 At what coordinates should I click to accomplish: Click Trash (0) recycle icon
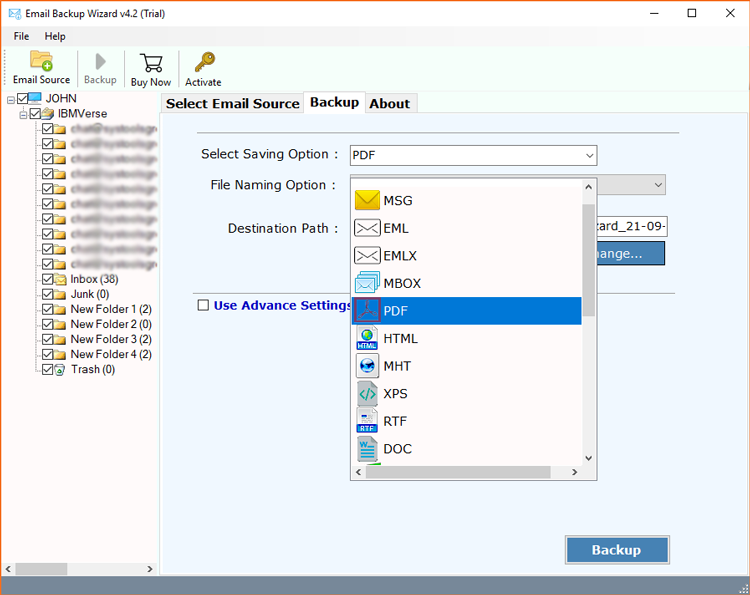click(60, 370)
